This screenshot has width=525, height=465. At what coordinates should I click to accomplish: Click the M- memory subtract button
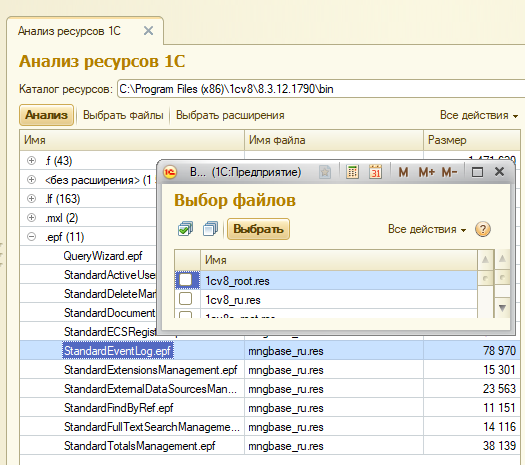(449, 172)
